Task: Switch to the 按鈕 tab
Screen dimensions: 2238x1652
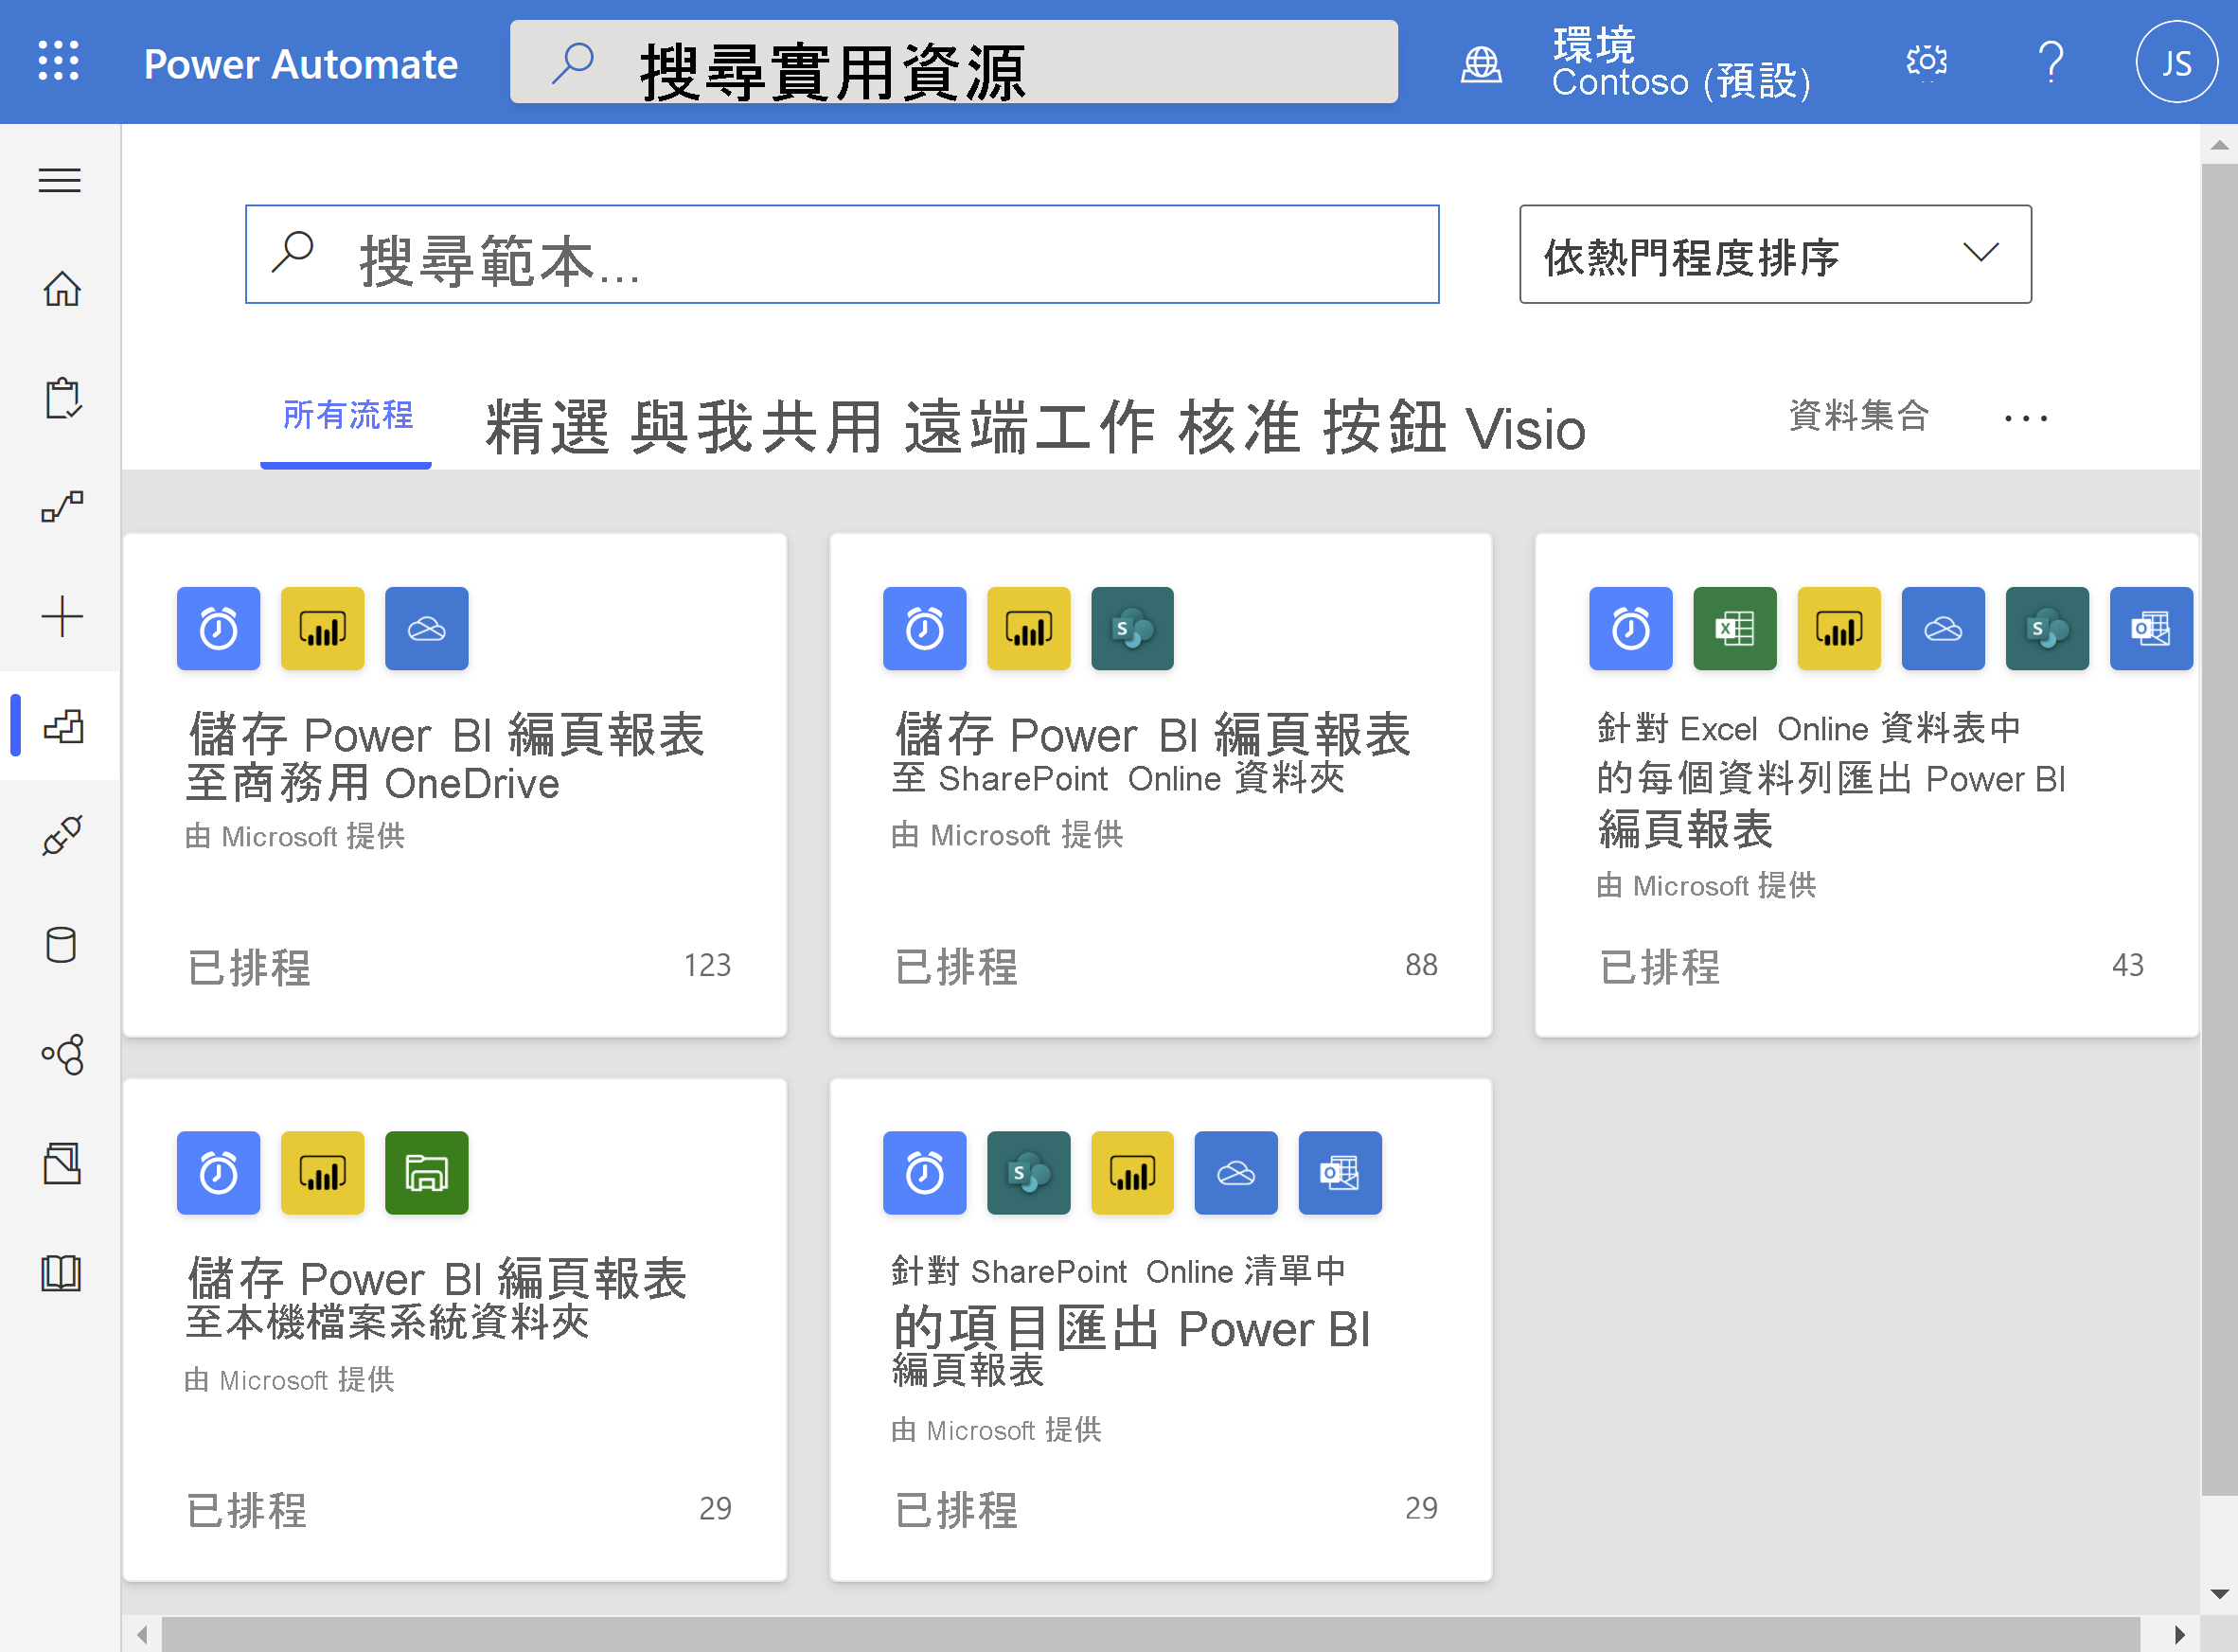Action: coord(1385,427)
